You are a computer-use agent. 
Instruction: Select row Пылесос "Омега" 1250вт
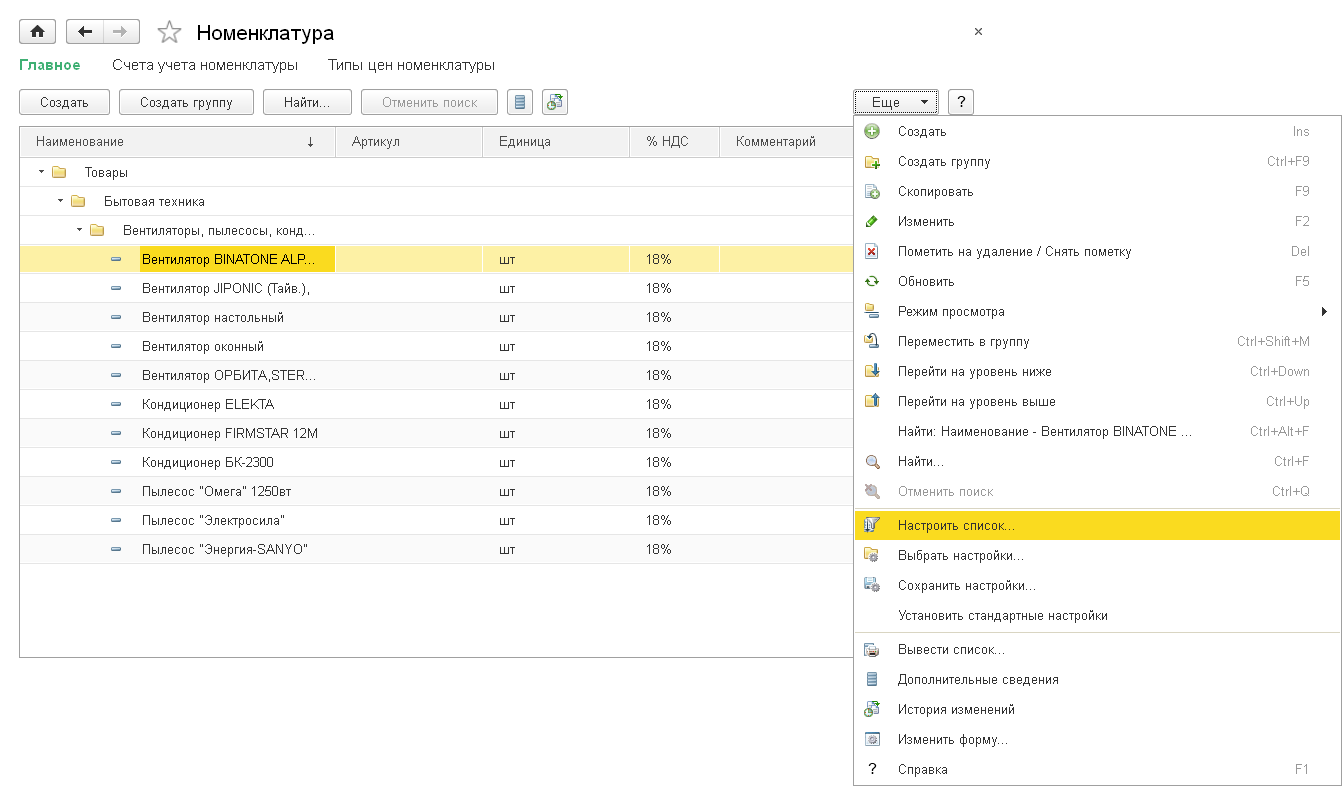(436, 491)
